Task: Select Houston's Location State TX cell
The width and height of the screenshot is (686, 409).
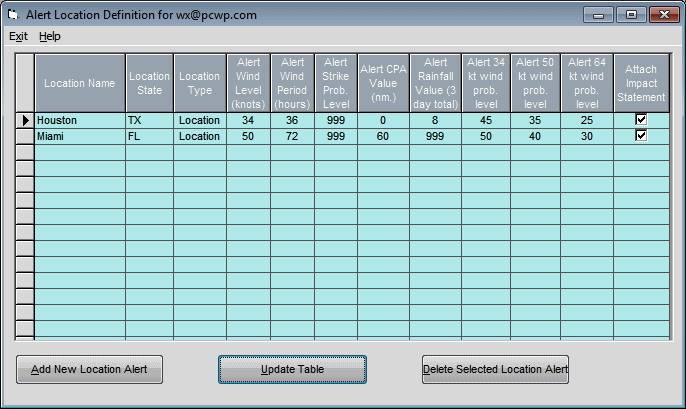Action: pos(149,120)
